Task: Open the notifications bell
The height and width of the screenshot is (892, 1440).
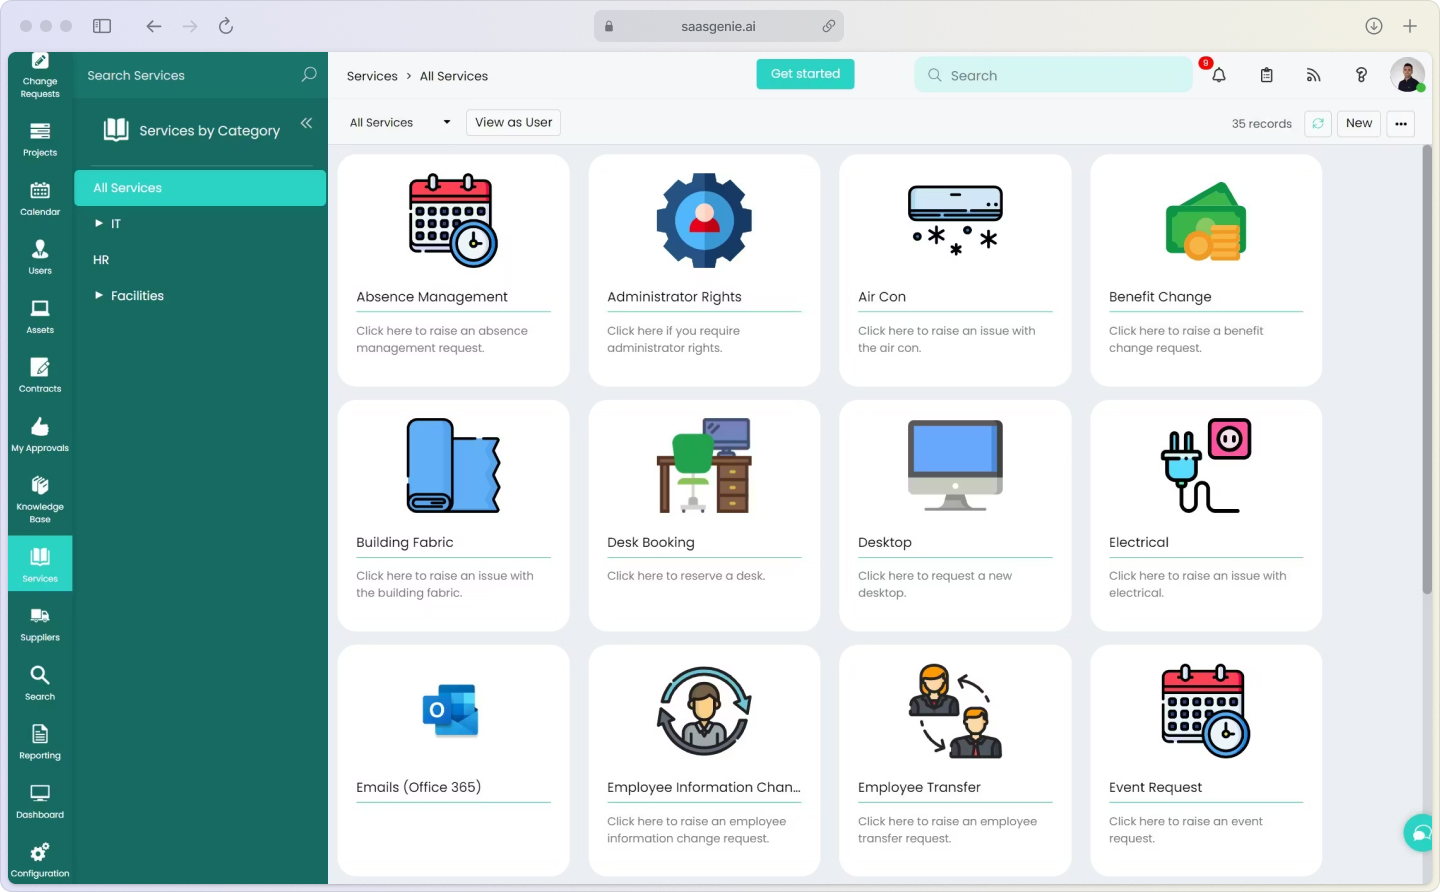Action: (1219, 75)
